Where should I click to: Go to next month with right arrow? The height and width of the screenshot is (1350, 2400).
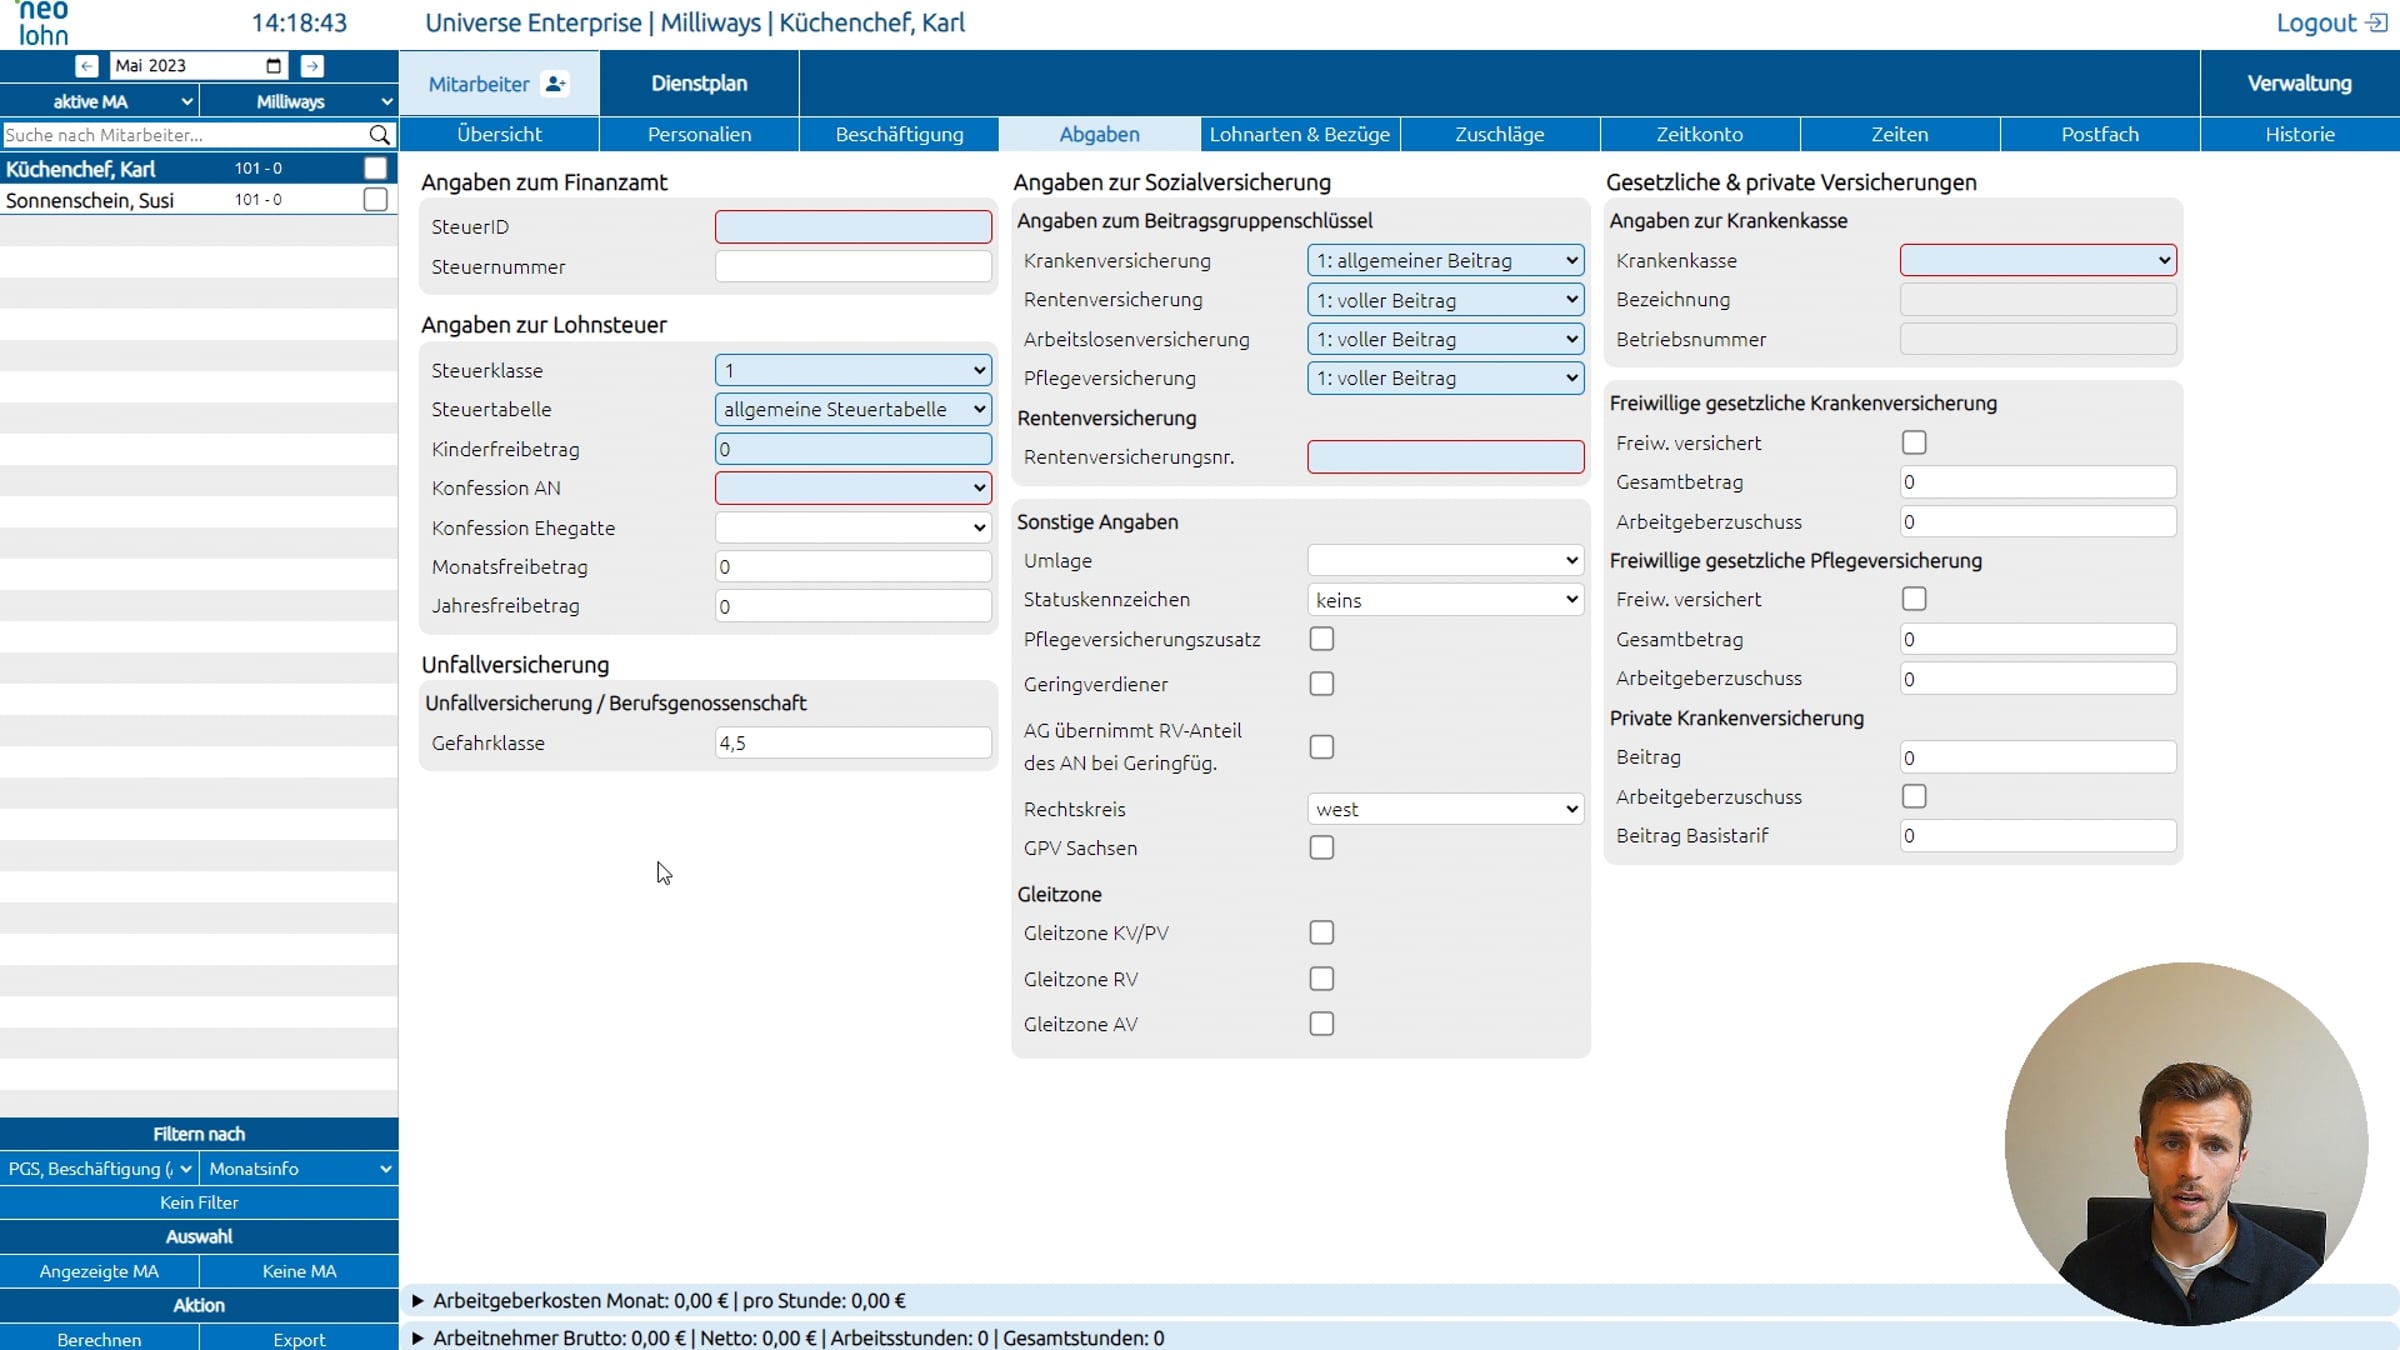[x=312, y=66]
